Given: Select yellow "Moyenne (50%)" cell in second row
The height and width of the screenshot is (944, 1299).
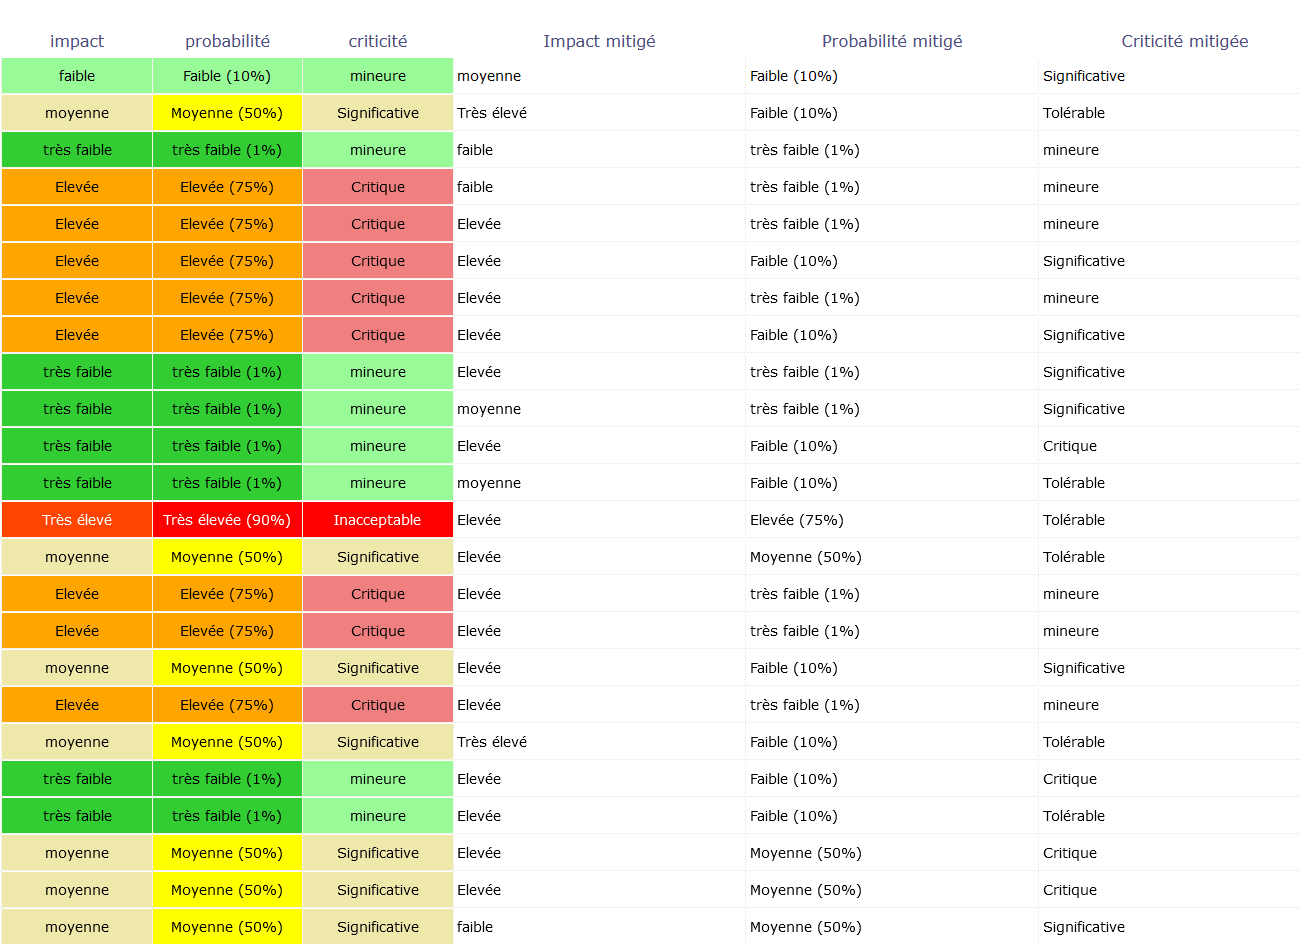Looking at the screenshot, I should pos(227,113).
